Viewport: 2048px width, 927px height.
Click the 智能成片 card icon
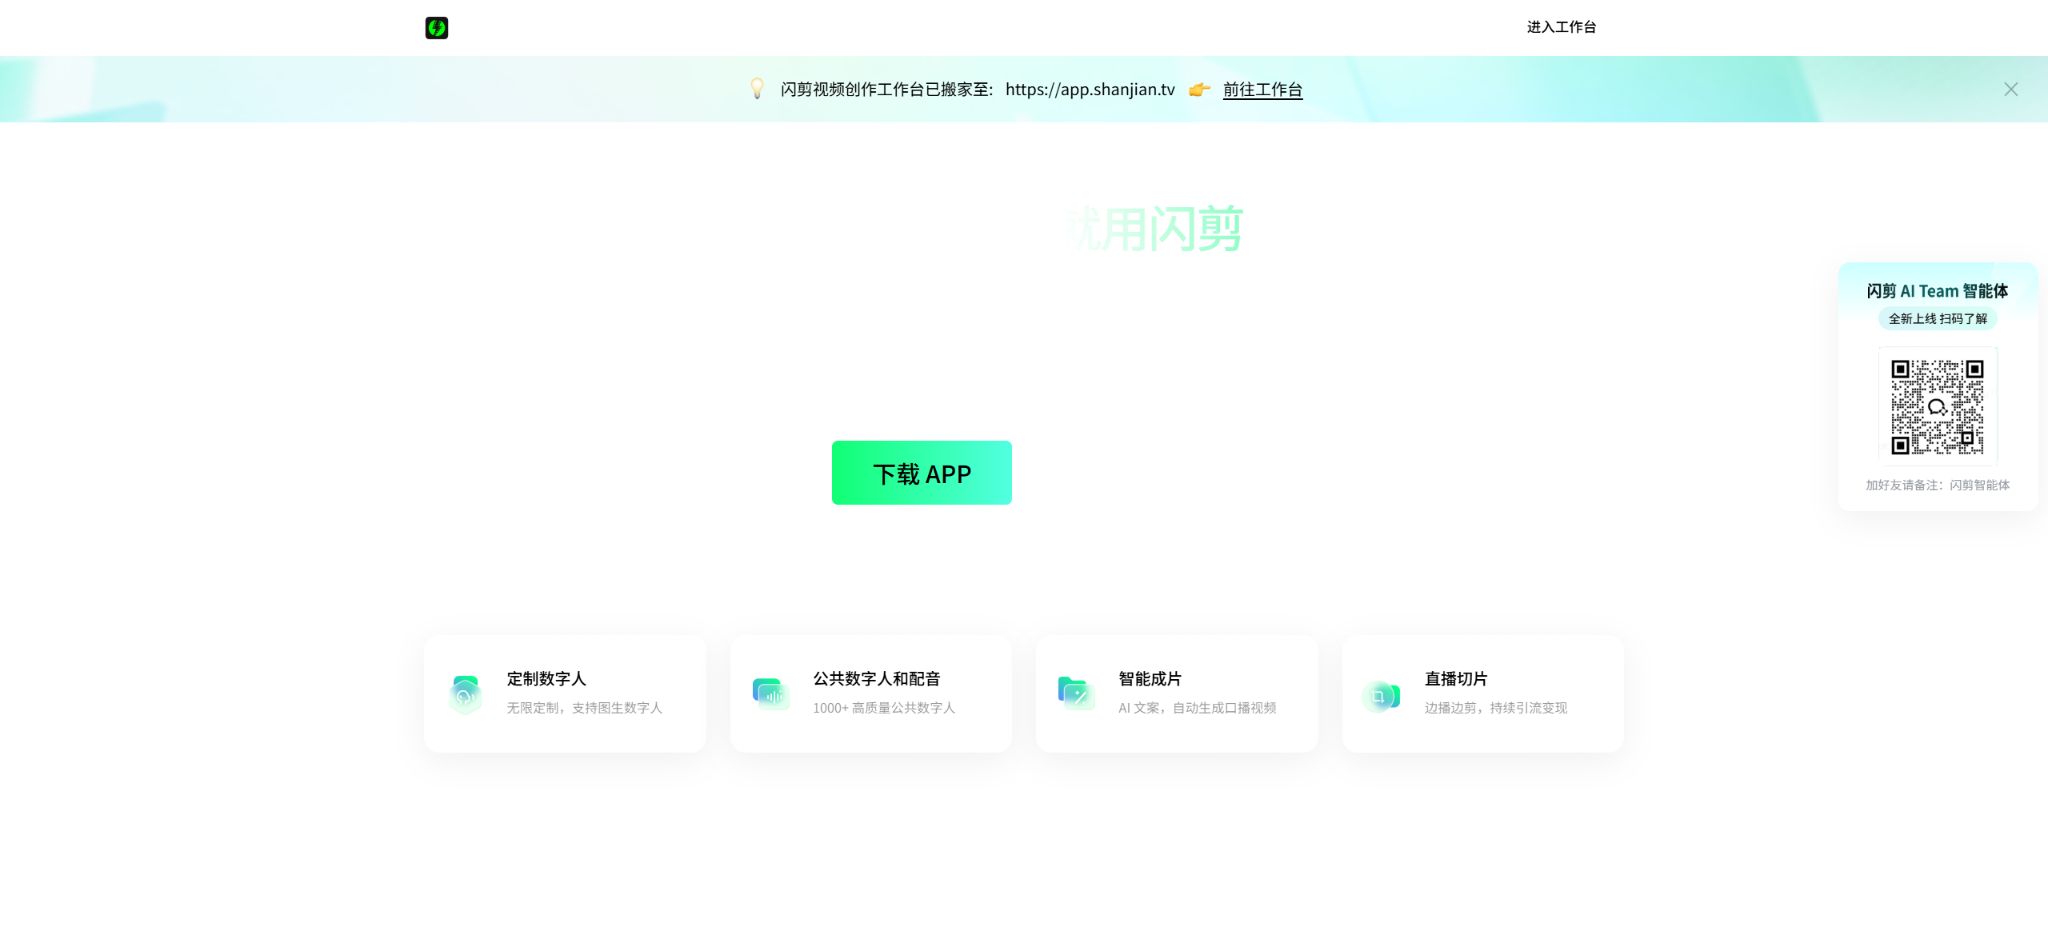(x=1077, y=694)
